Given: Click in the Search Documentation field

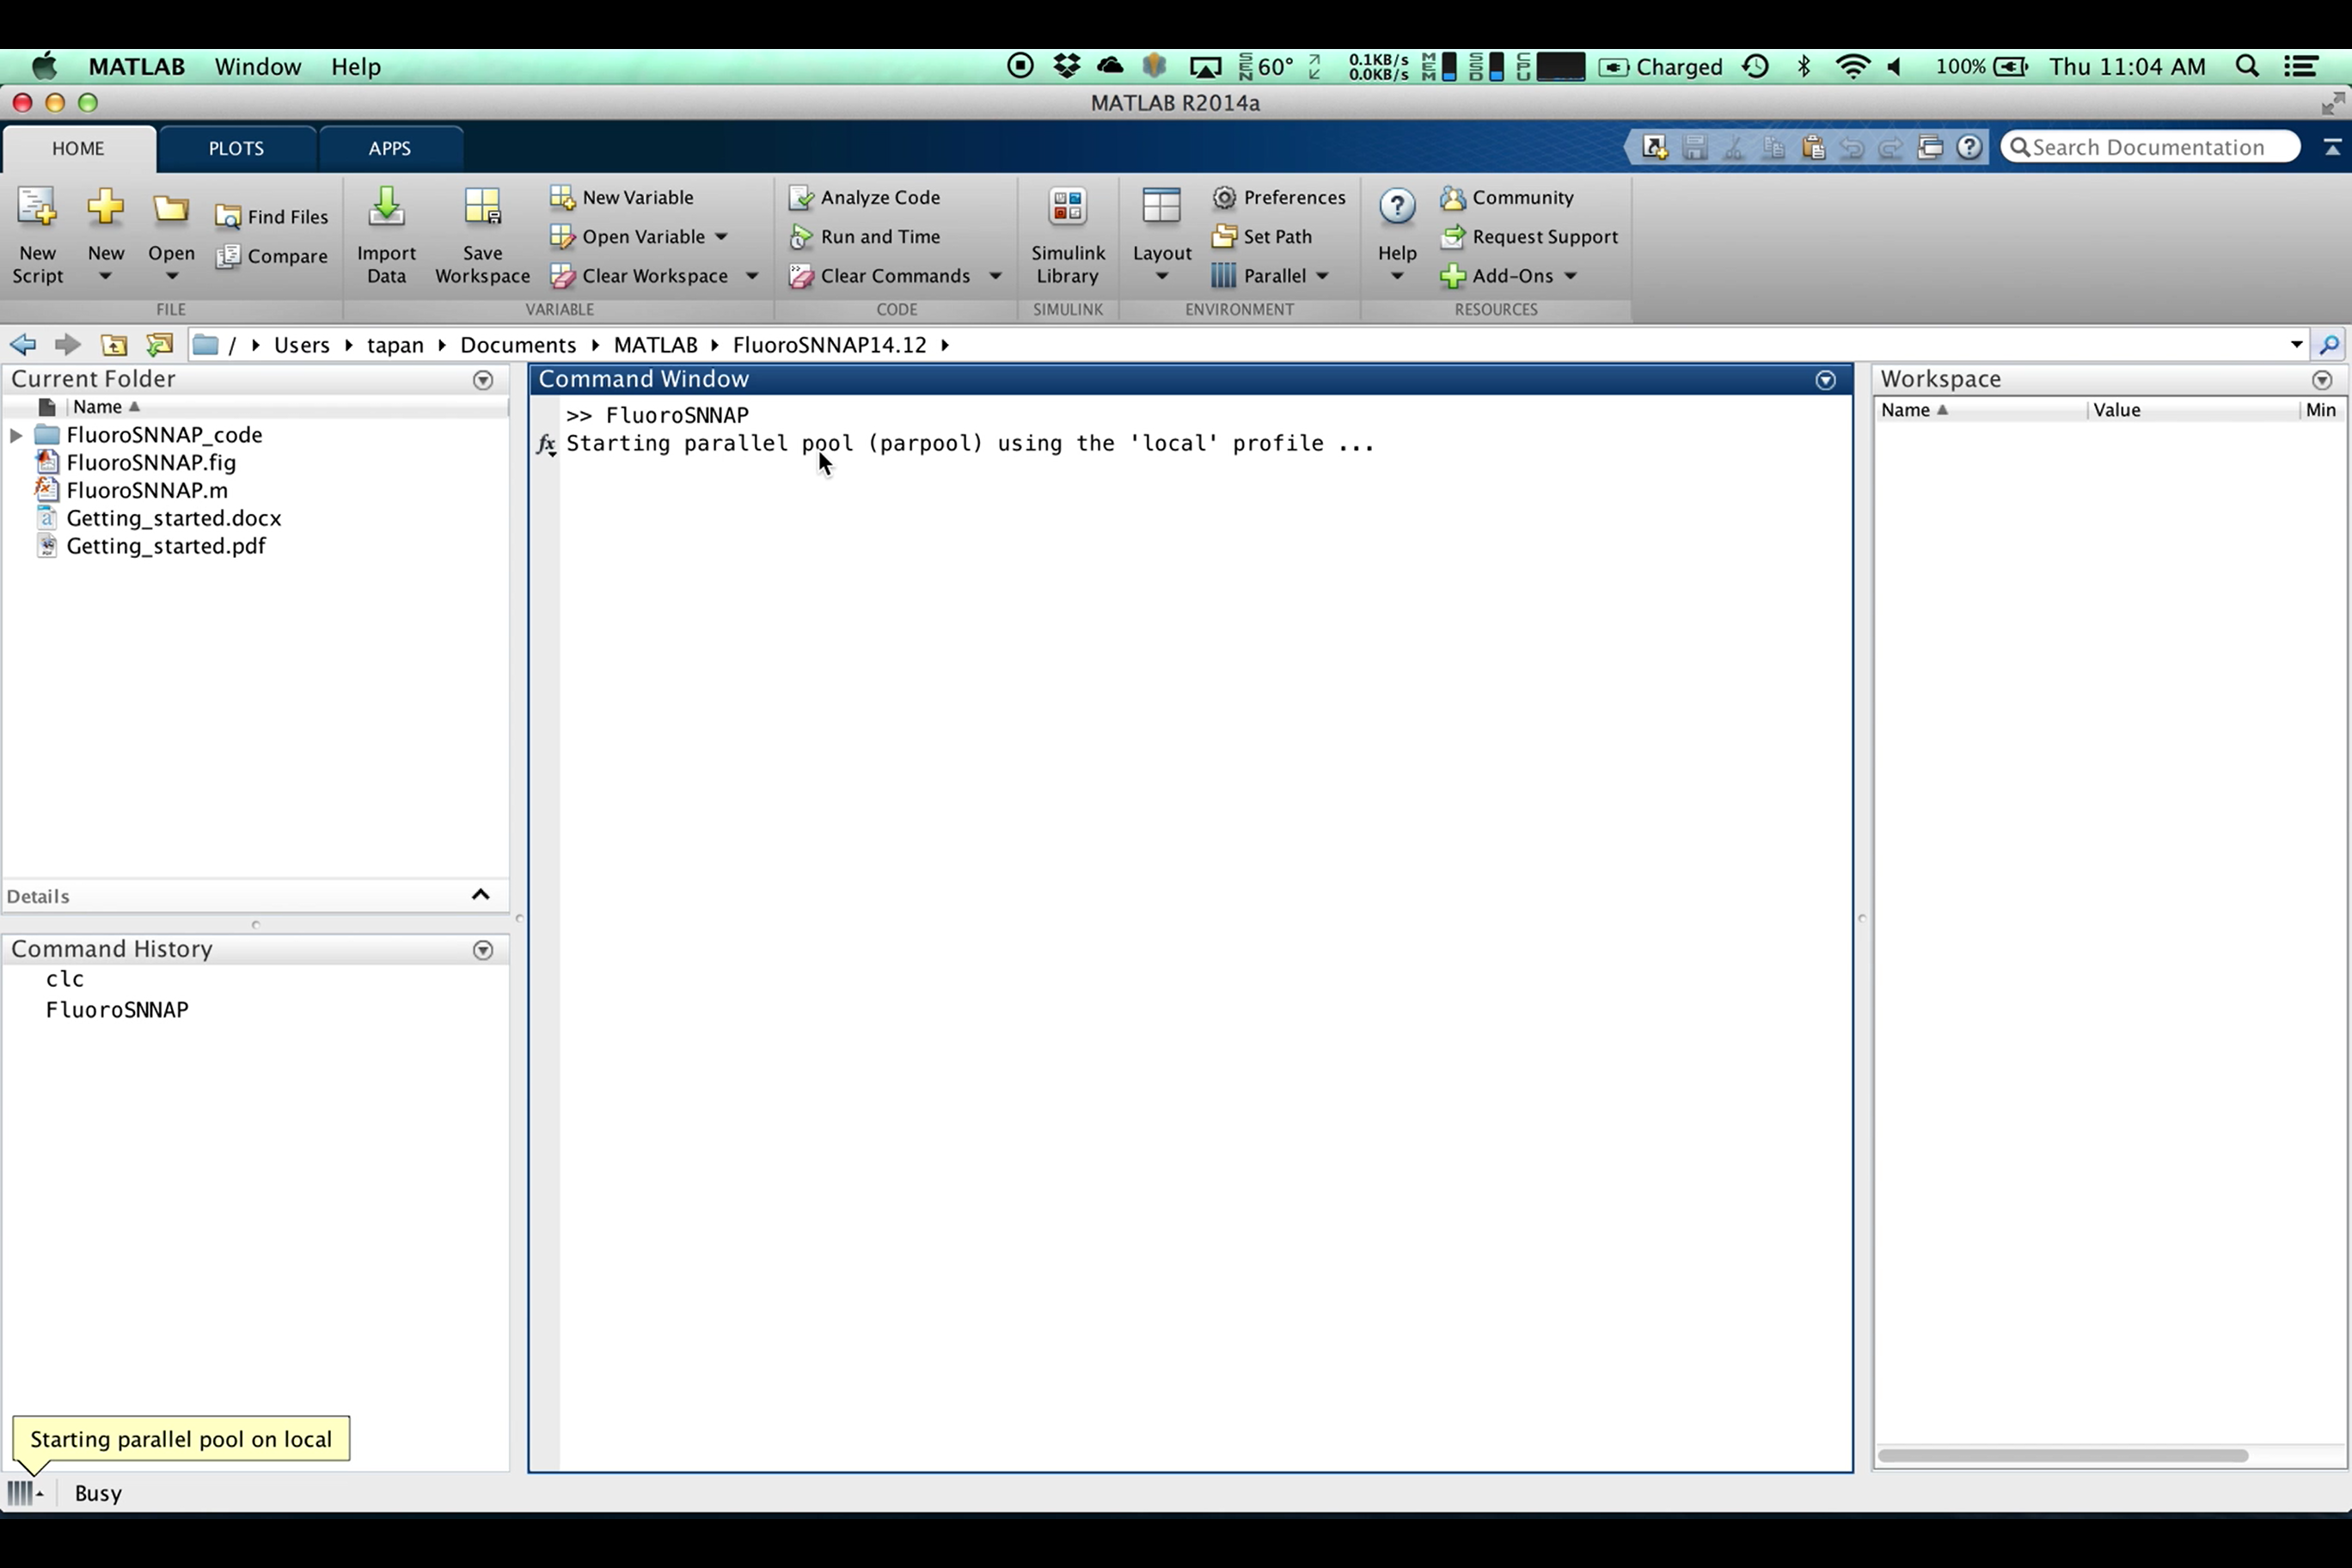Looking at the screenshot, I should [2150, 147].
